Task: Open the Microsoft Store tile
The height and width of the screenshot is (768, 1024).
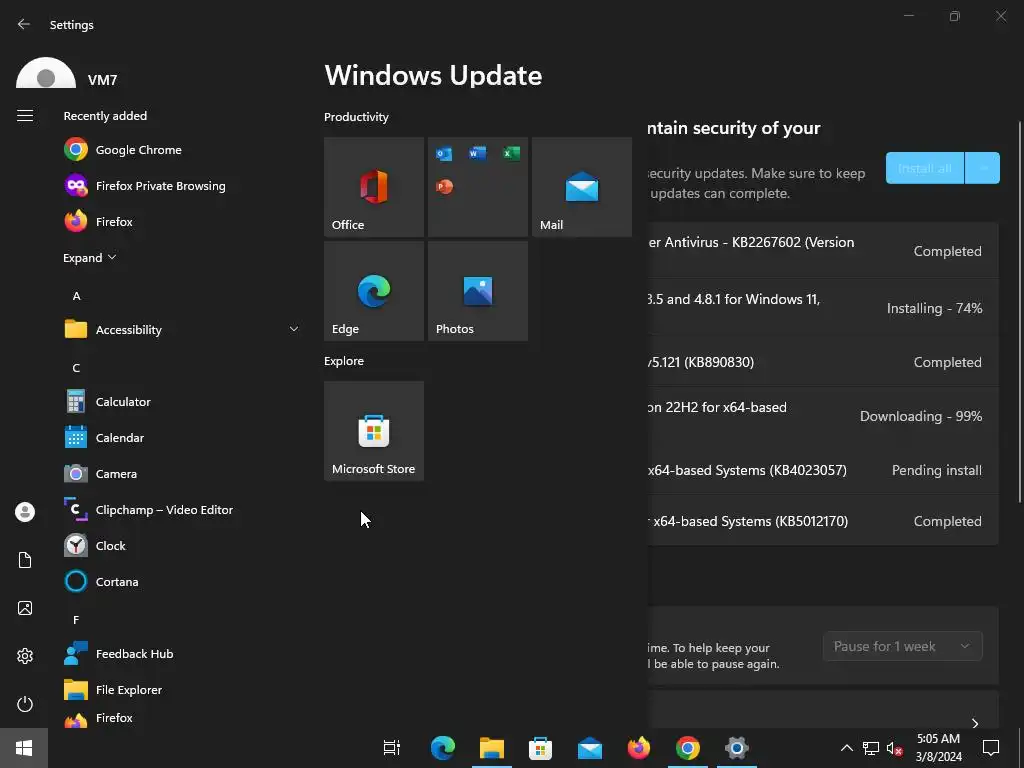Action: [x=374, y=431]
